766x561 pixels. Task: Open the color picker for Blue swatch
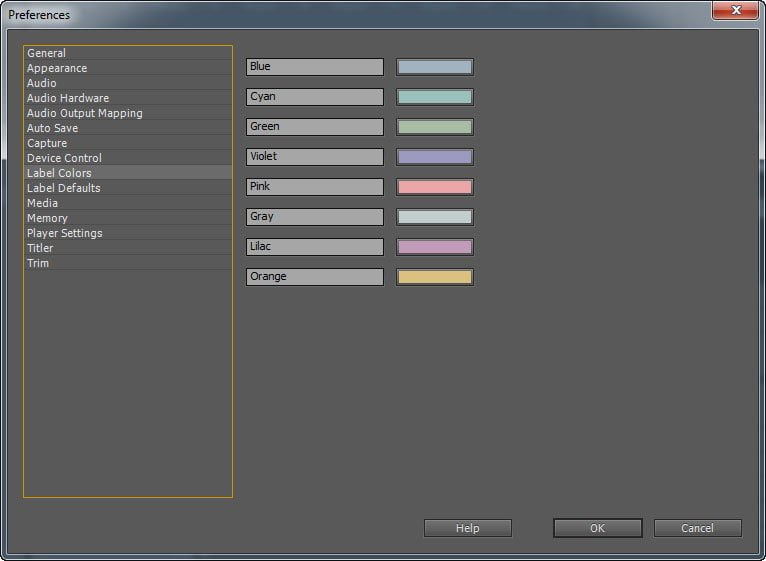435,67
